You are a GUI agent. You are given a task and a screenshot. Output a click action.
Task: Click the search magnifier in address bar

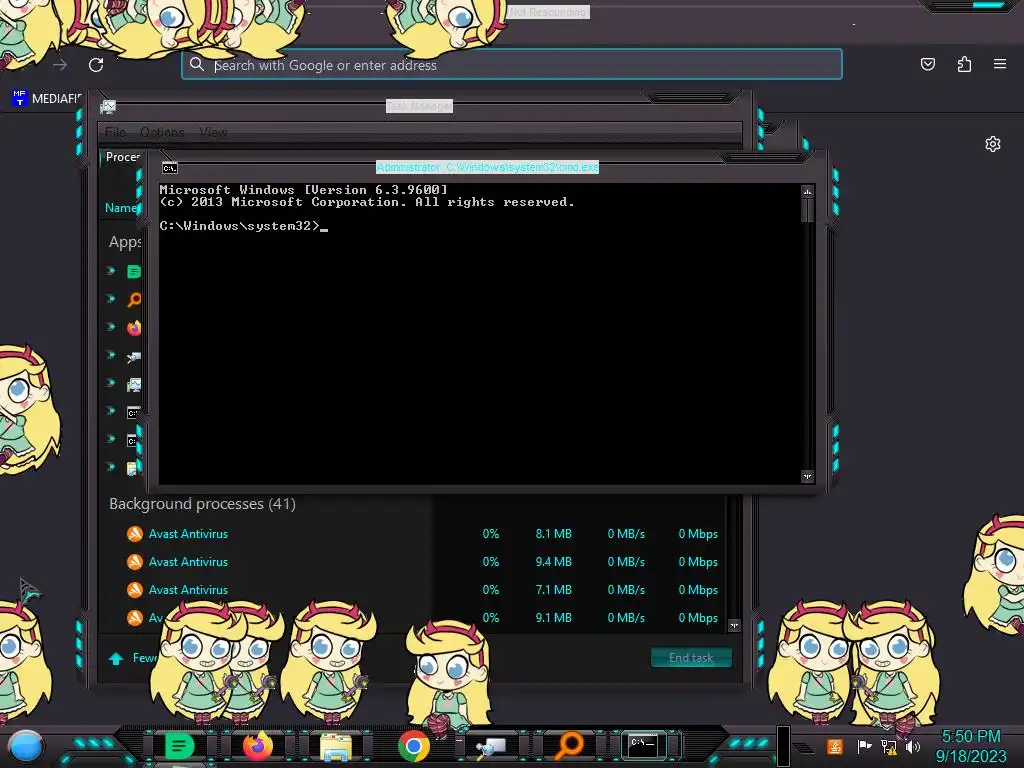(x=197, y=64)
